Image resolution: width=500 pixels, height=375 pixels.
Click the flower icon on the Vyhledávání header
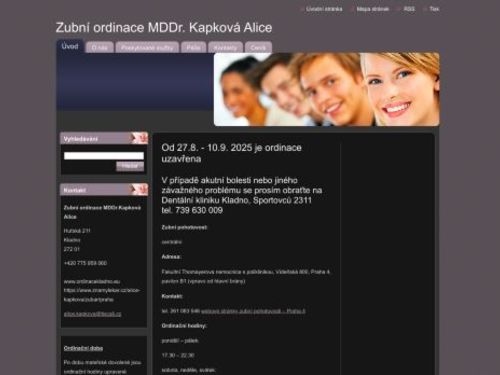[x=139, y=138]
